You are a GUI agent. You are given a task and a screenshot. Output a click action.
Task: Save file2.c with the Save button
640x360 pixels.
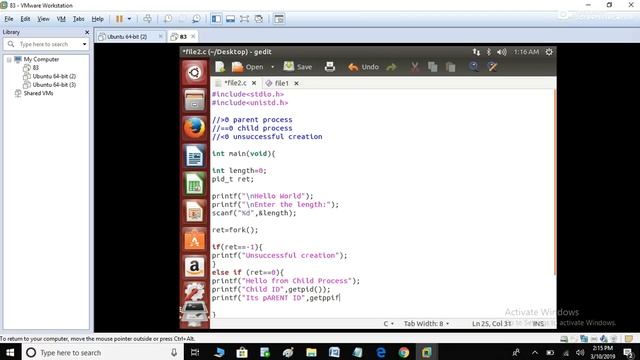pos(298,67)
